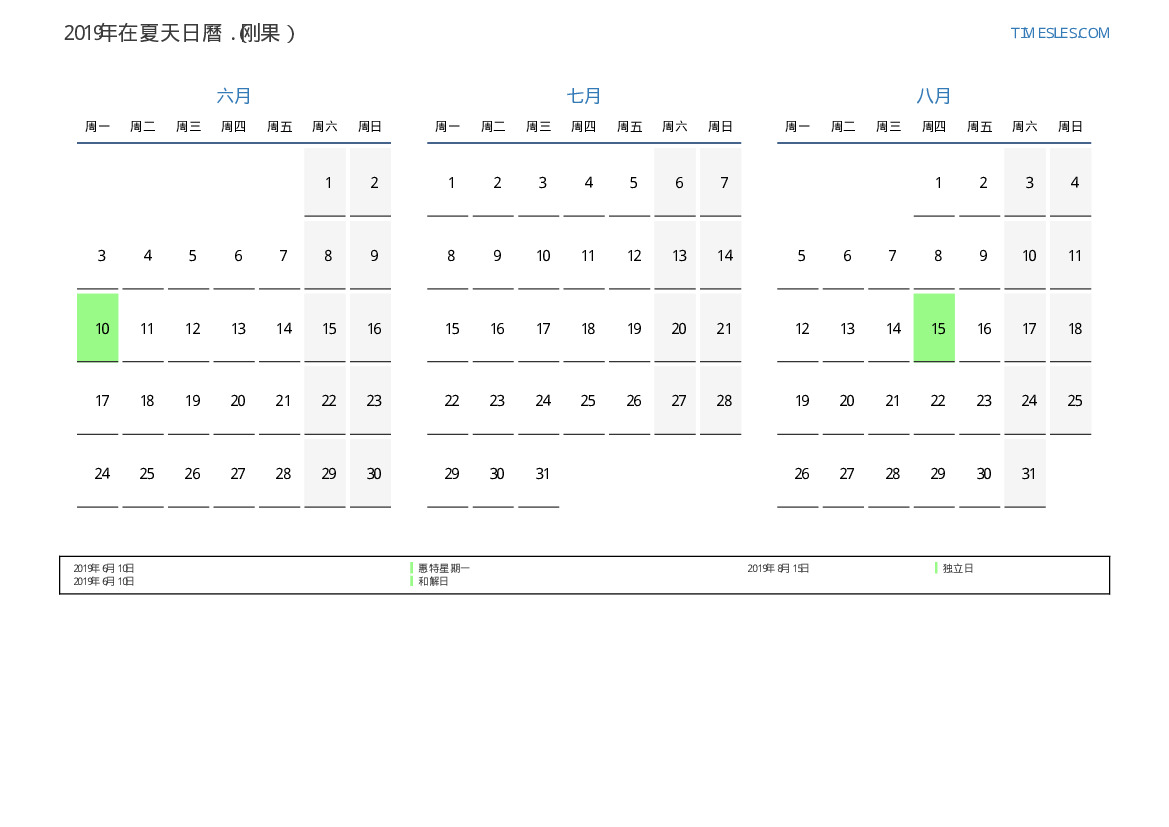Click June 1 Saturday cell
1169x827 pixels.
(x=327, y=183)
